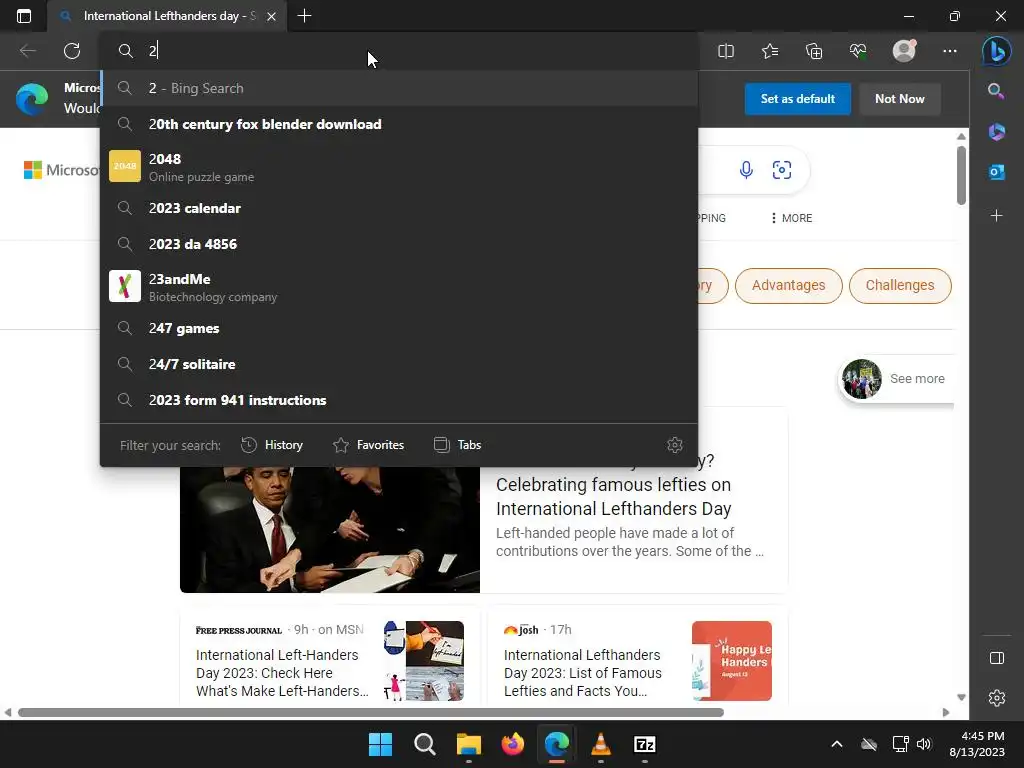This screenshot has height=768, width=1024.
Task: Go back with the back arrow
Action: pyautogui.click(x=27, y=51)
